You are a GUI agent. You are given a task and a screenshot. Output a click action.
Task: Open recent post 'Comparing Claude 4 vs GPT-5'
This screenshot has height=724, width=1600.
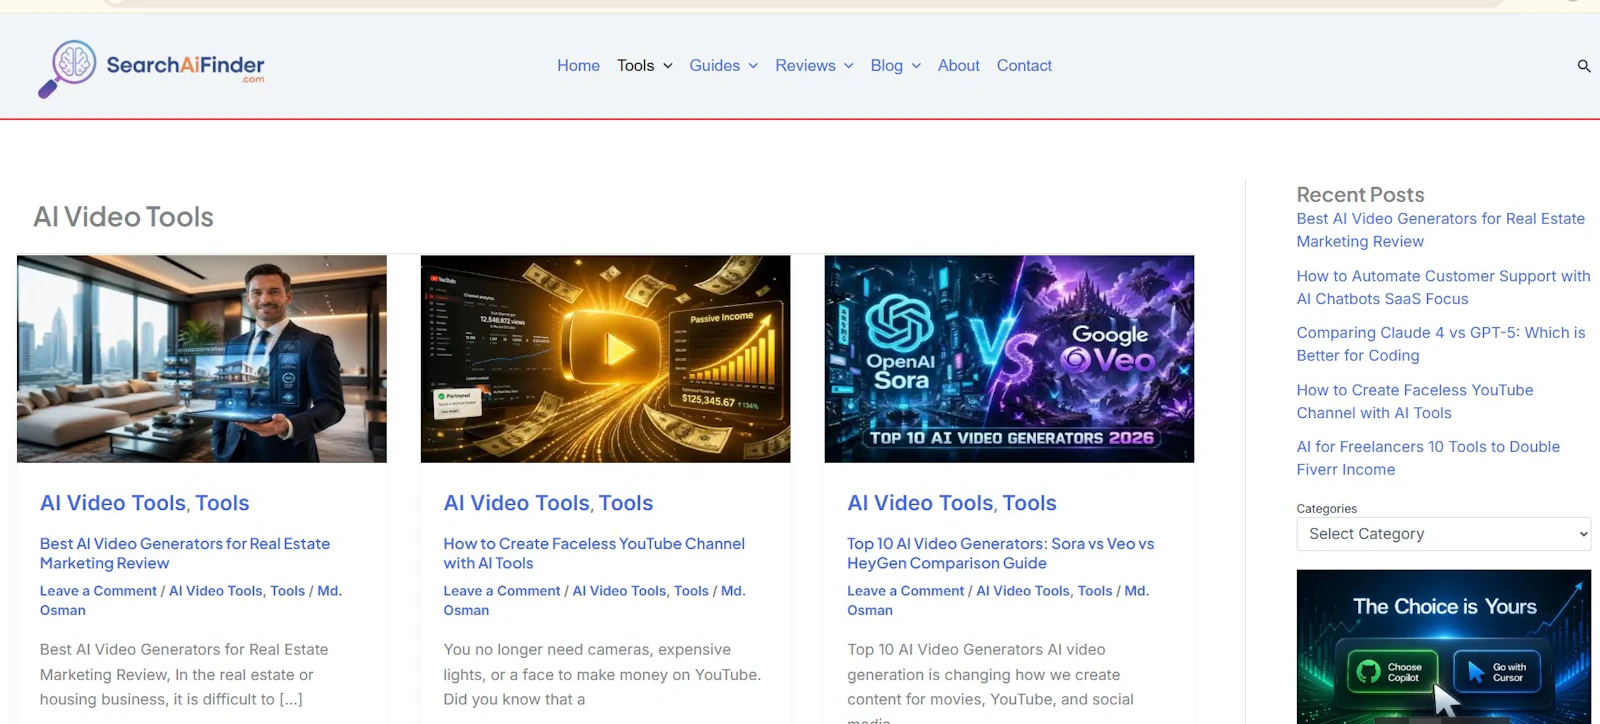tap(1441, 344)
